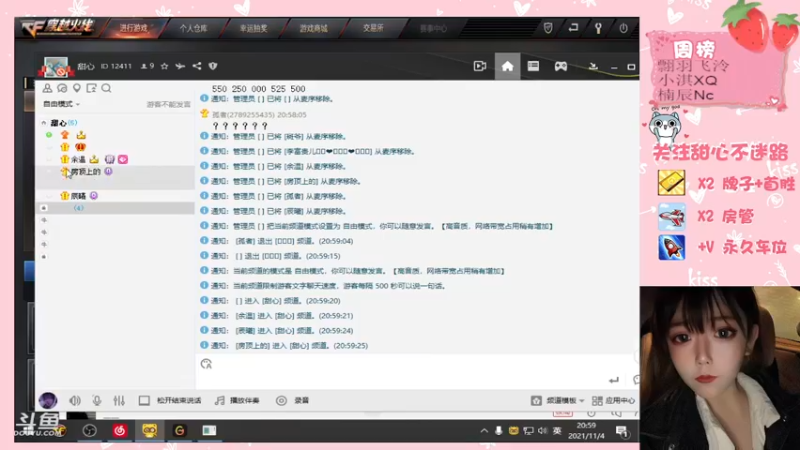Open the 进行游戏 tab
The height and width of the screenshot is (450, 800).
pos(134,28)
